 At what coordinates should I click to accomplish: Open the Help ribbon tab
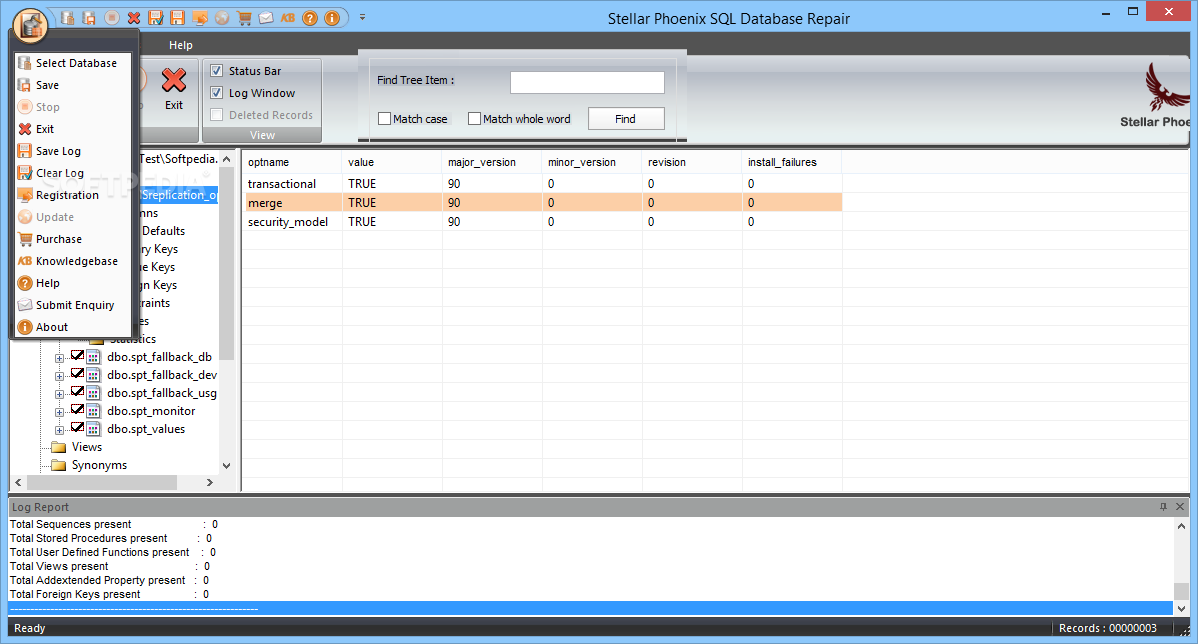181,45
